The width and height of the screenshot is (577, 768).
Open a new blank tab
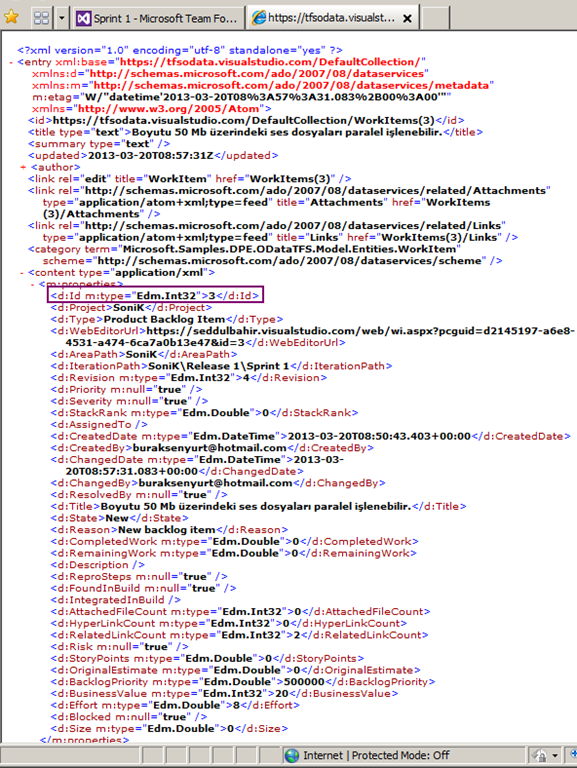(435, 19)
